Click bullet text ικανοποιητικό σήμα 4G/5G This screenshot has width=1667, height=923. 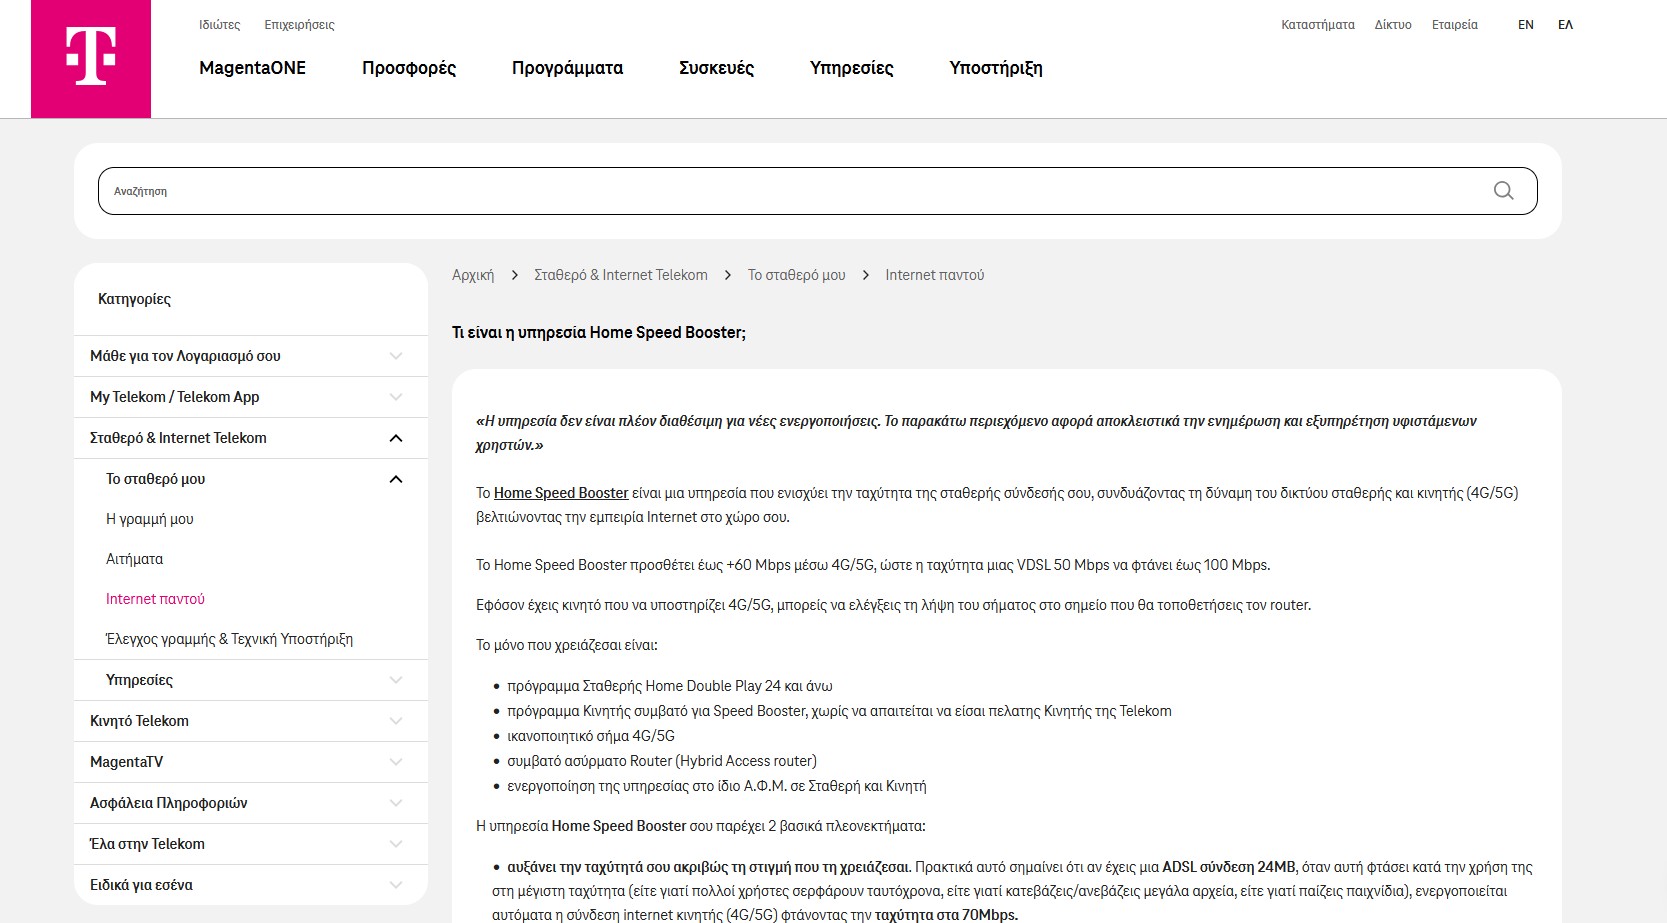591,736
